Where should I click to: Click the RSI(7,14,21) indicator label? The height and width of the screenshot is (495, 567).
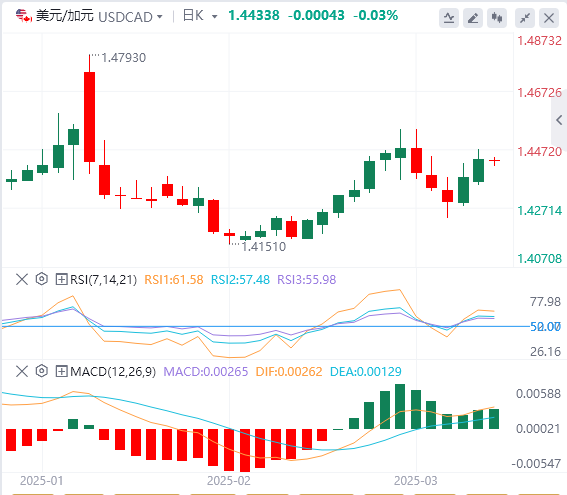tap(103, 279)
